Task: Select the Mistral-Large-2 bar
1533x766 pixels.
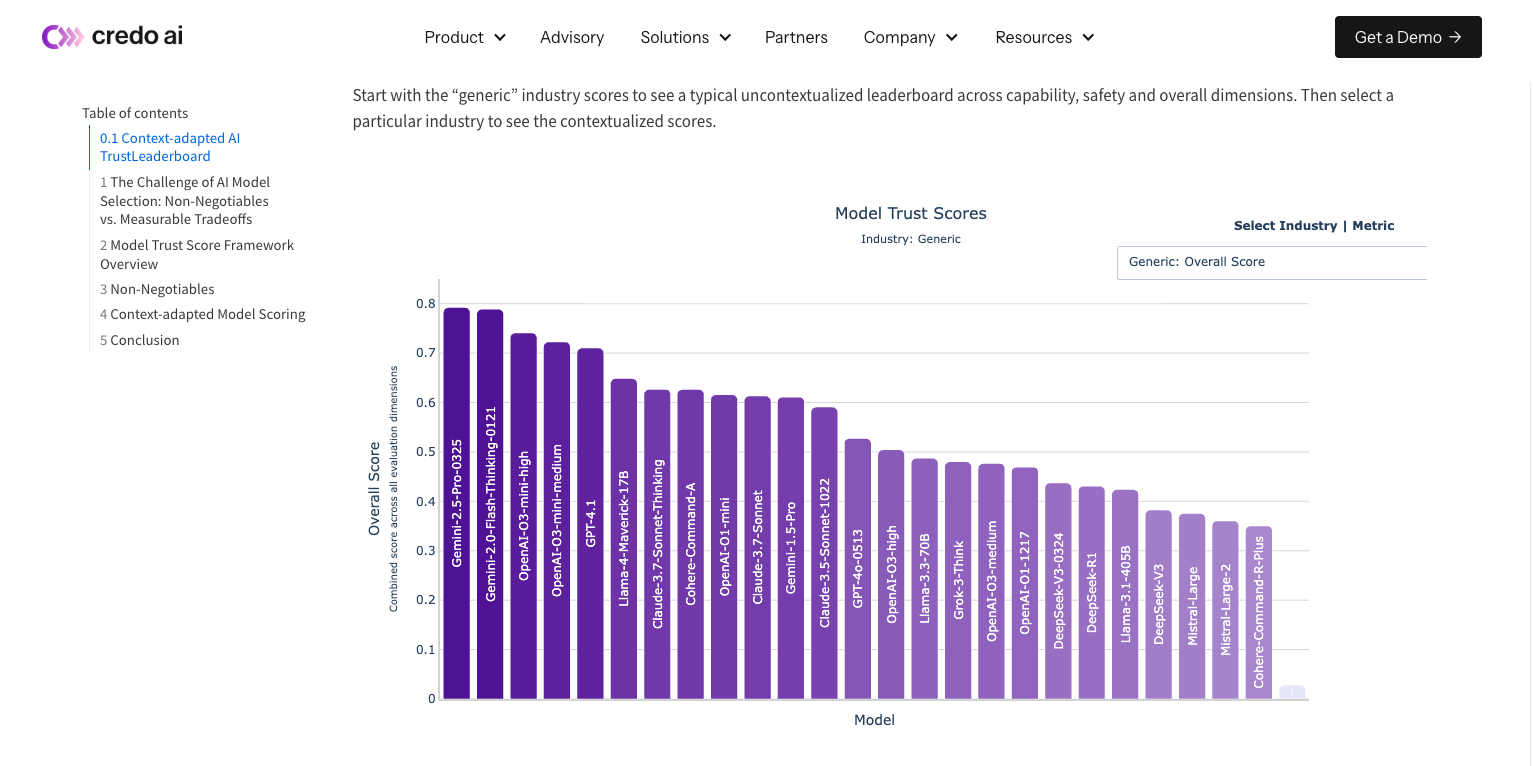Action: 1226,610
